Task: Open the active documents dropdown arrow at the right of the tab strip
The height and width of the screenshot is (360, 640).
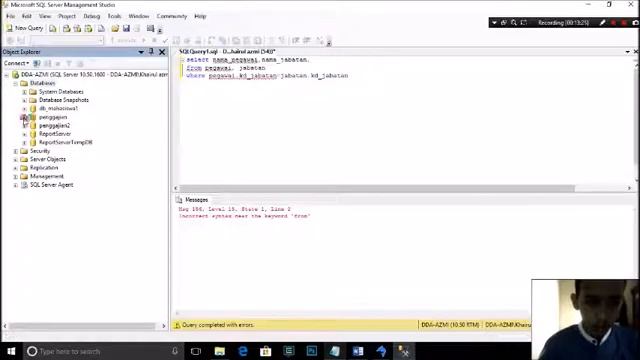Action: coord(628,52)
